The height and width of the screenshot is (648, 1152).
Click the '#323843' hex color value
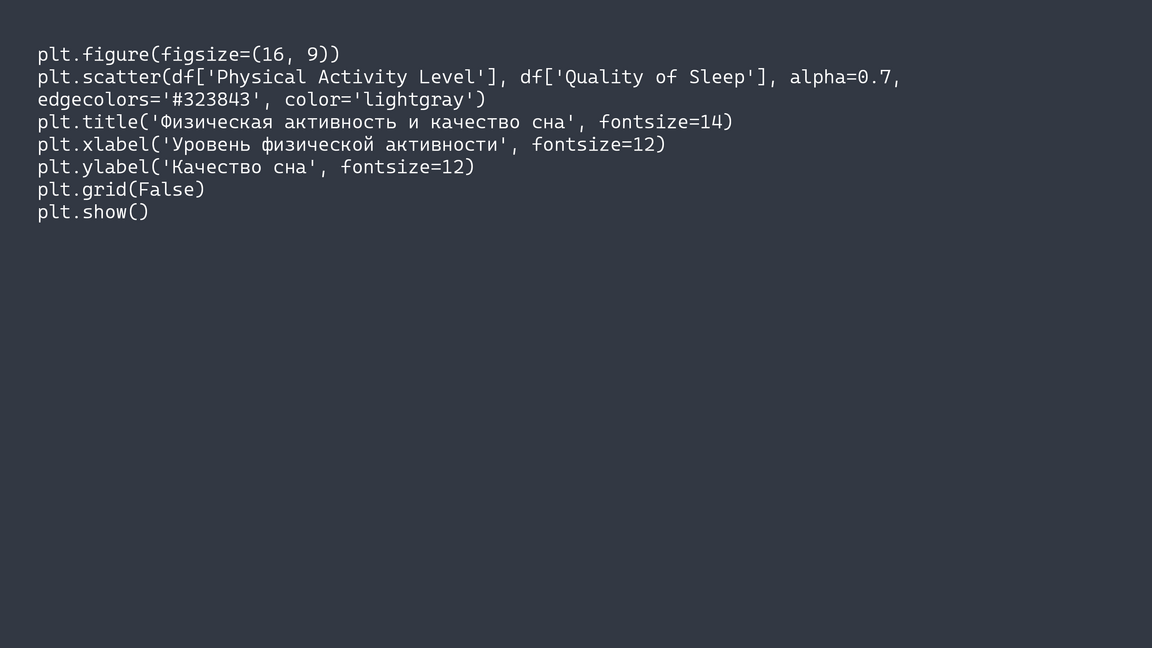pos(211,99)
